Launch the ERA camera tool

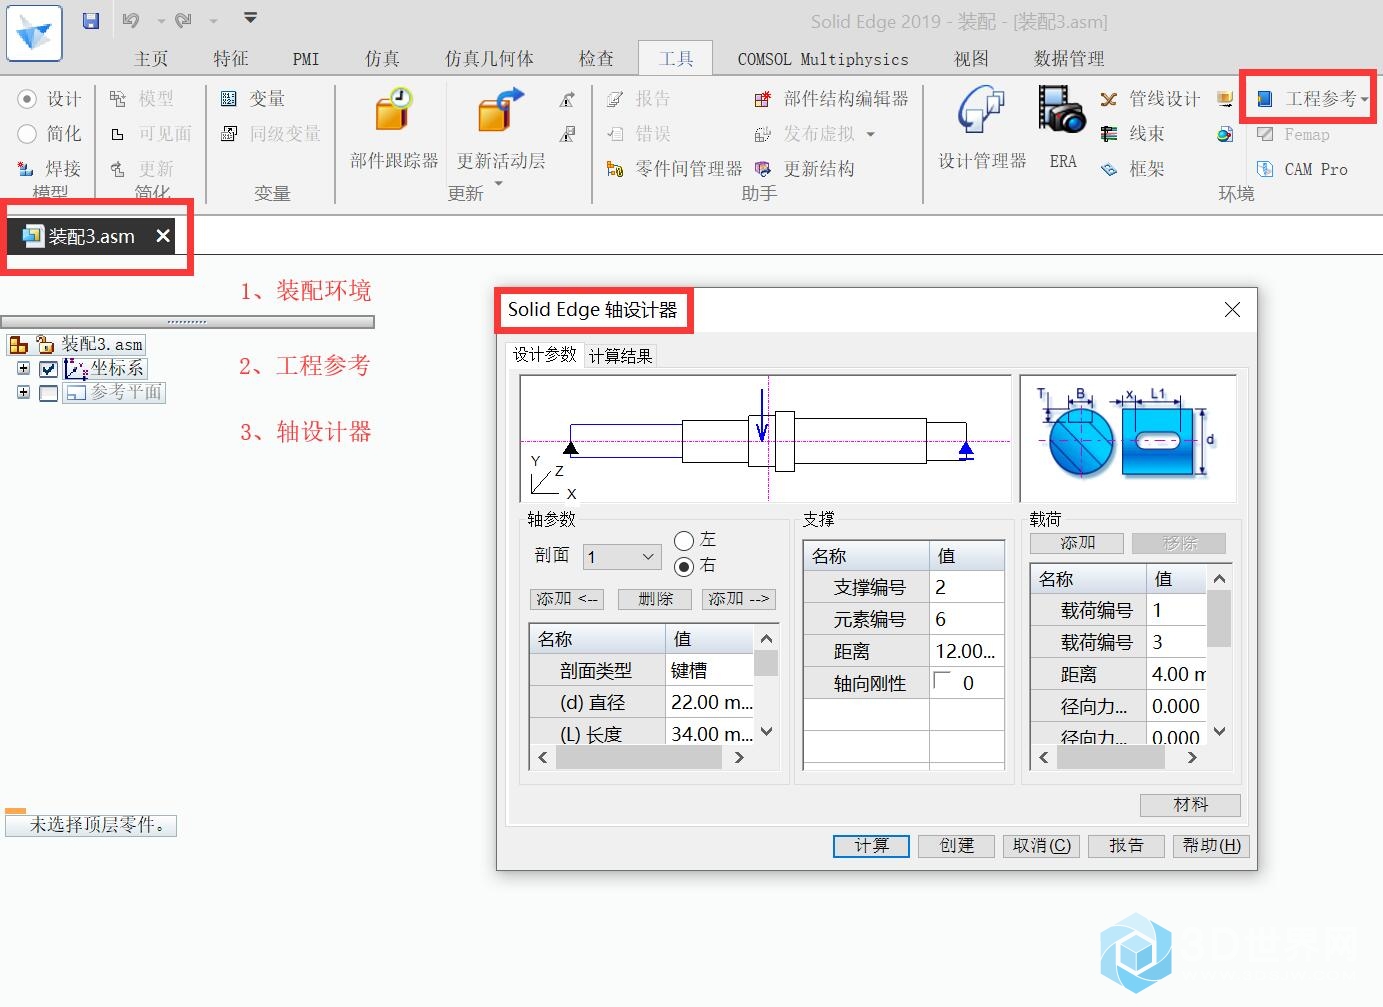1062,130
